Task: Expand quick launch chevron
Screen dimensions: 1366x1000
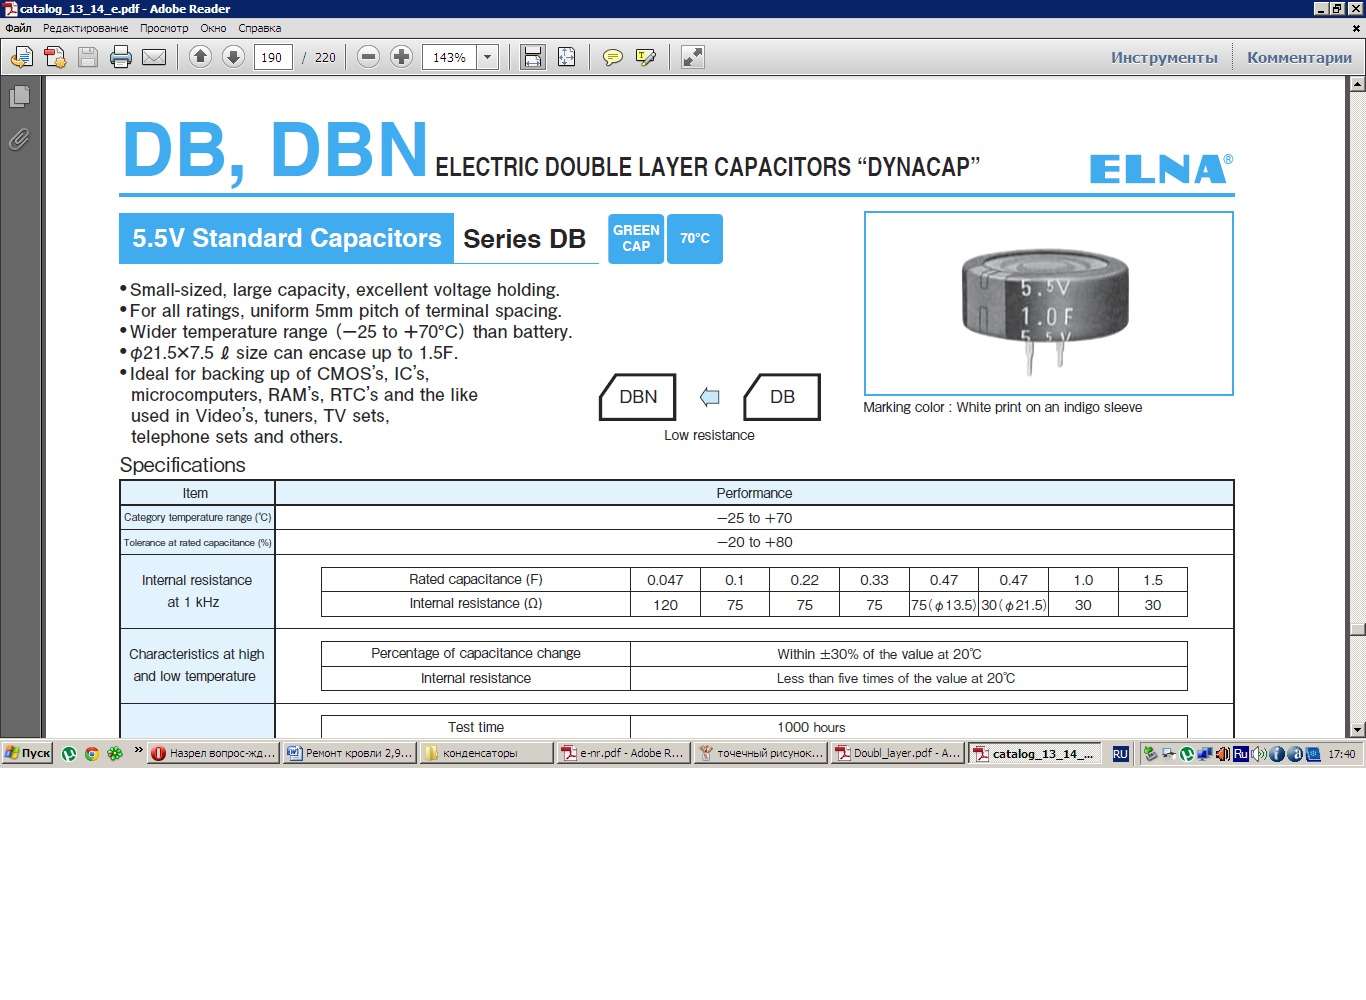Action: pyautogui.click(x=138, y=751)
